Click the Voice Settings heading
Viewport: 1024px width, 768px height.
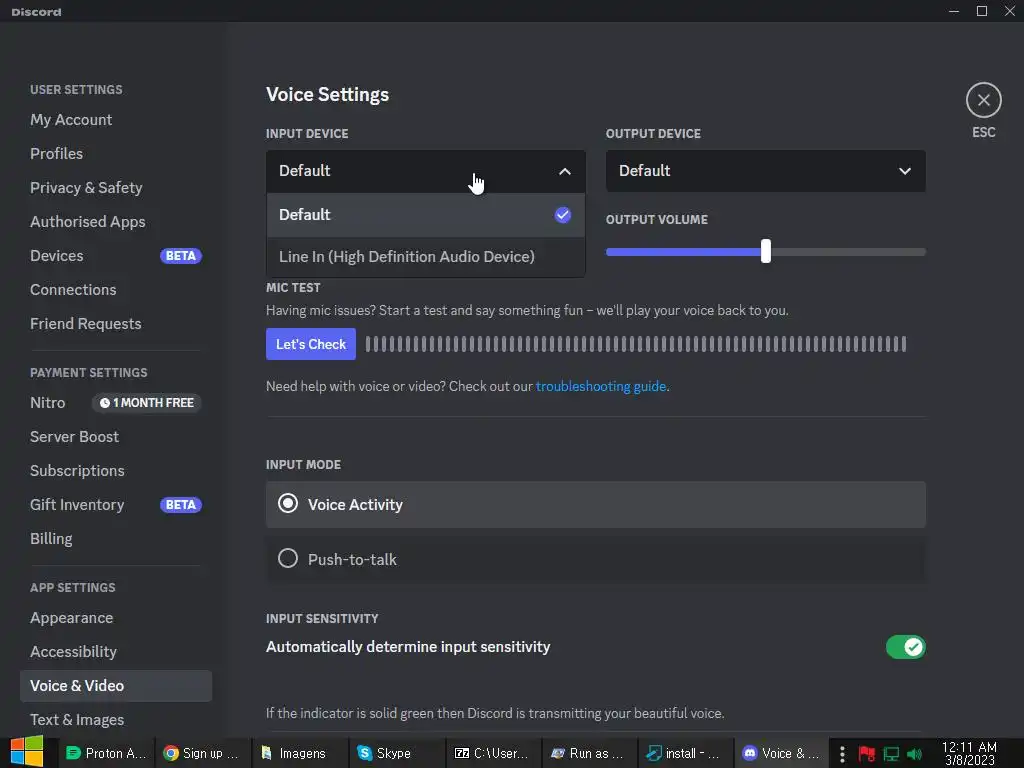click(x=327, y=95)
